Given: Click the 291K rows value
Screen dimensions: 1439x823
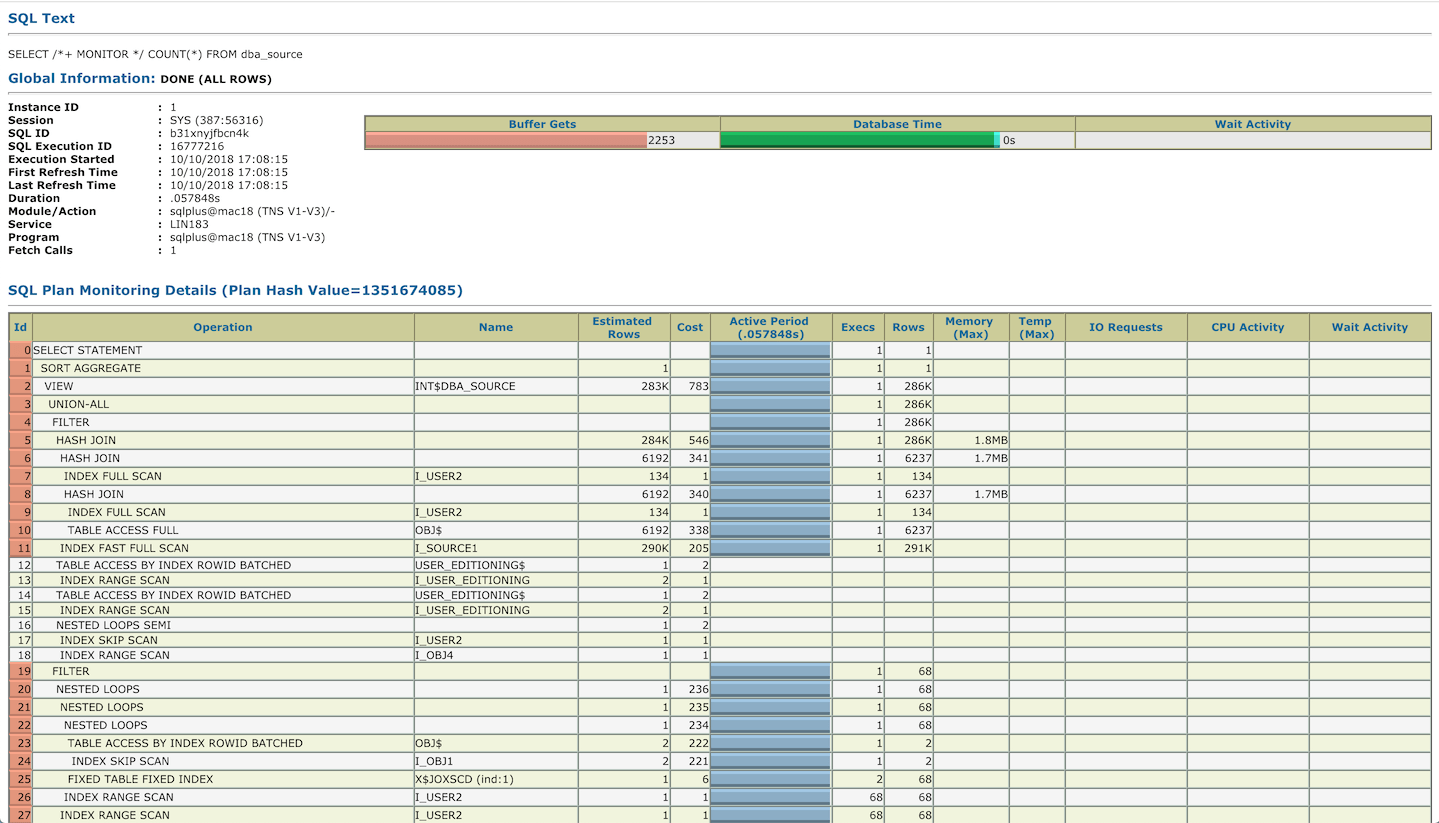Looking at the screenshot, I should (x=917, y=548).
